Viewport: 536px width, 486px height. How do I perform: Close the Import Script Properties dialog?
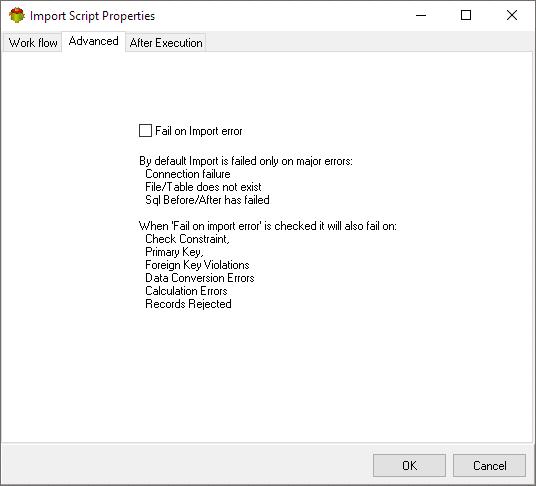pos(512,15)
